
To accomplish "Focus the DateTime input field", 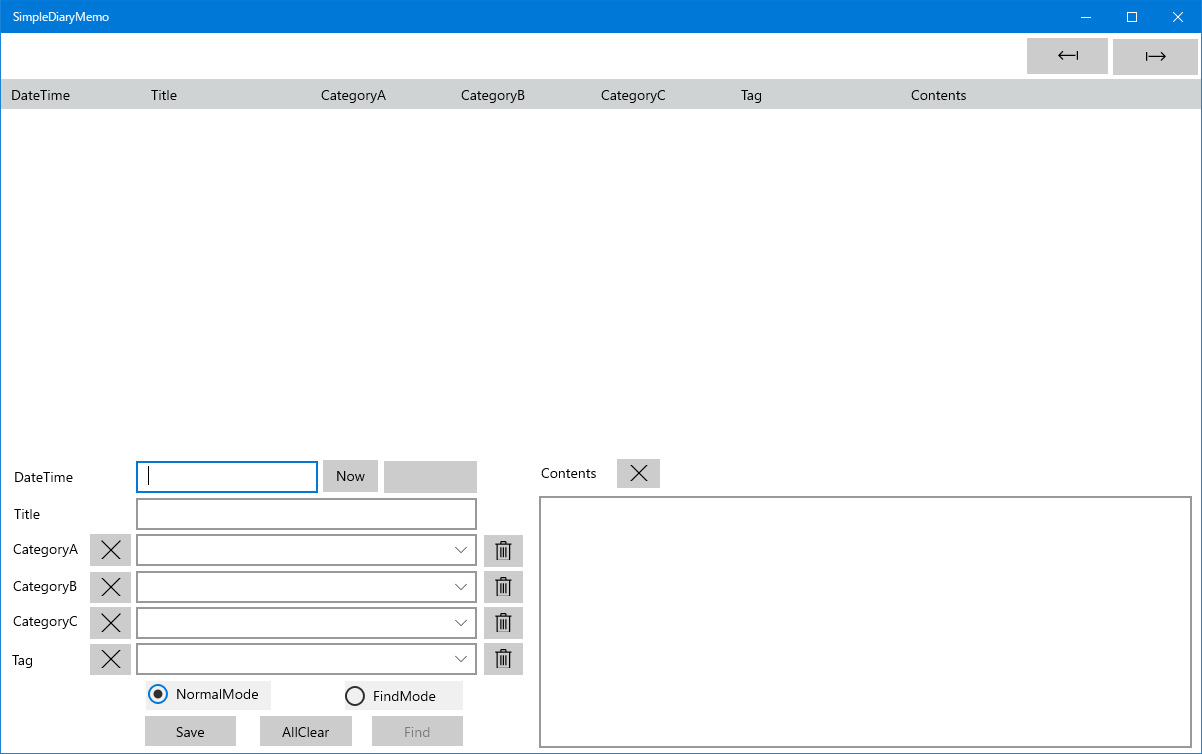I will (x=227, y=477).
